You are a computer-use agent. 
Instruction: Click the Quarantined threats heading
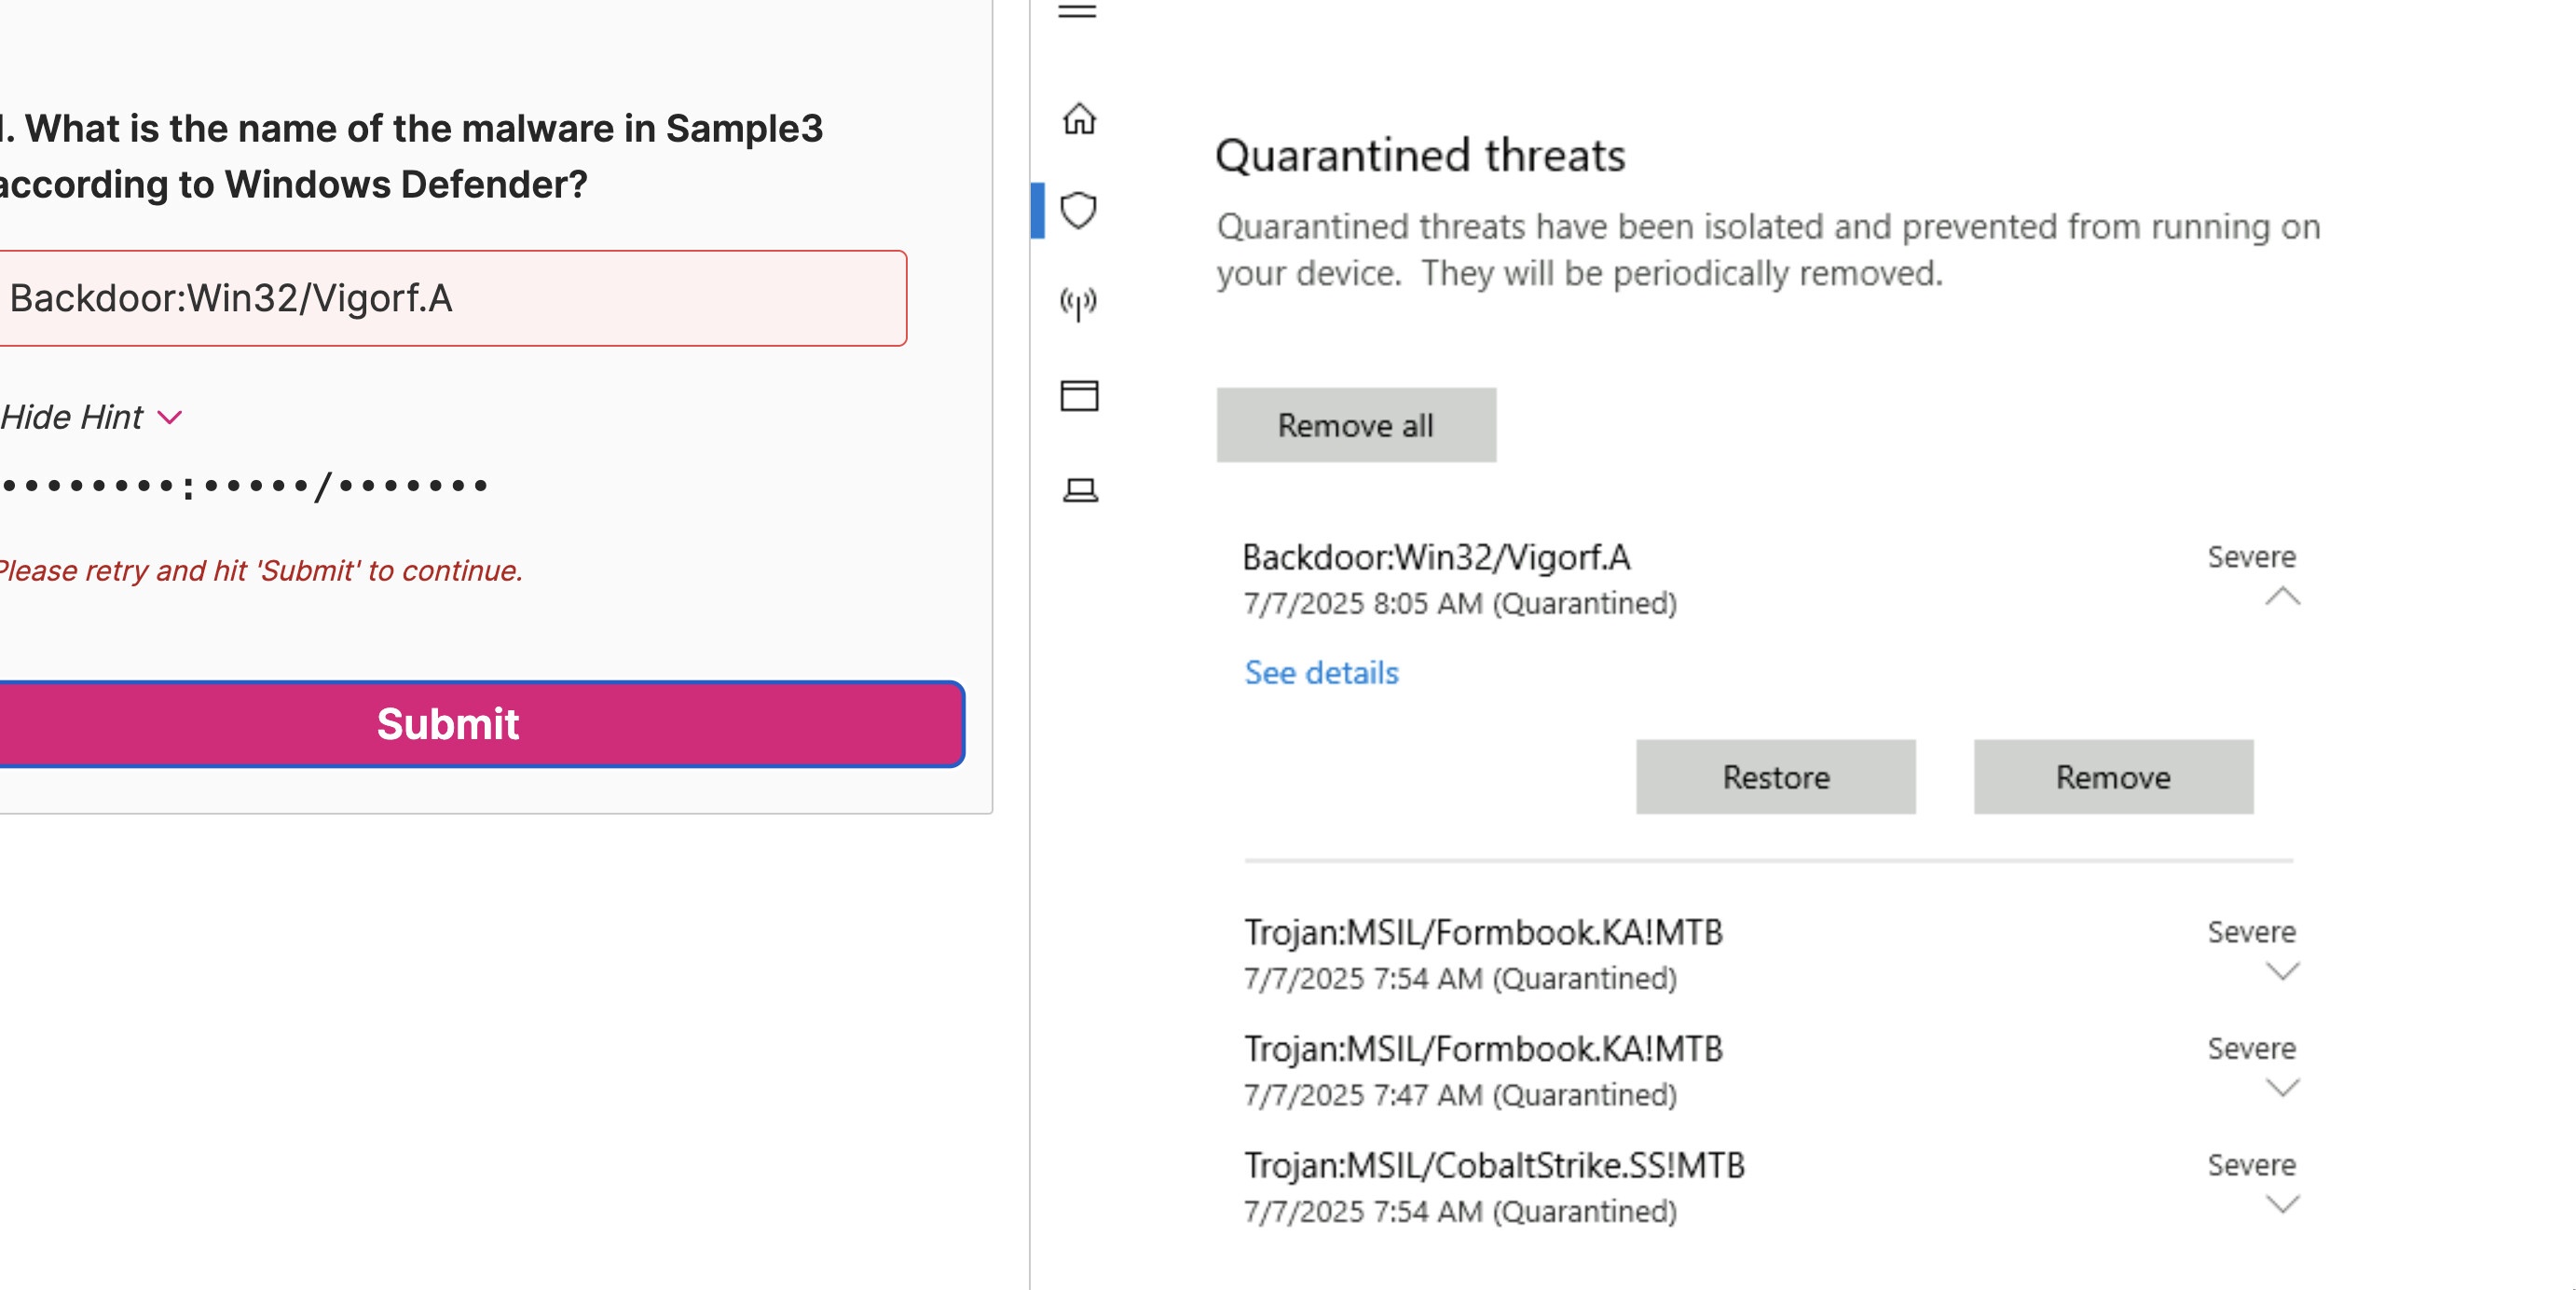tap(1419, 156)
